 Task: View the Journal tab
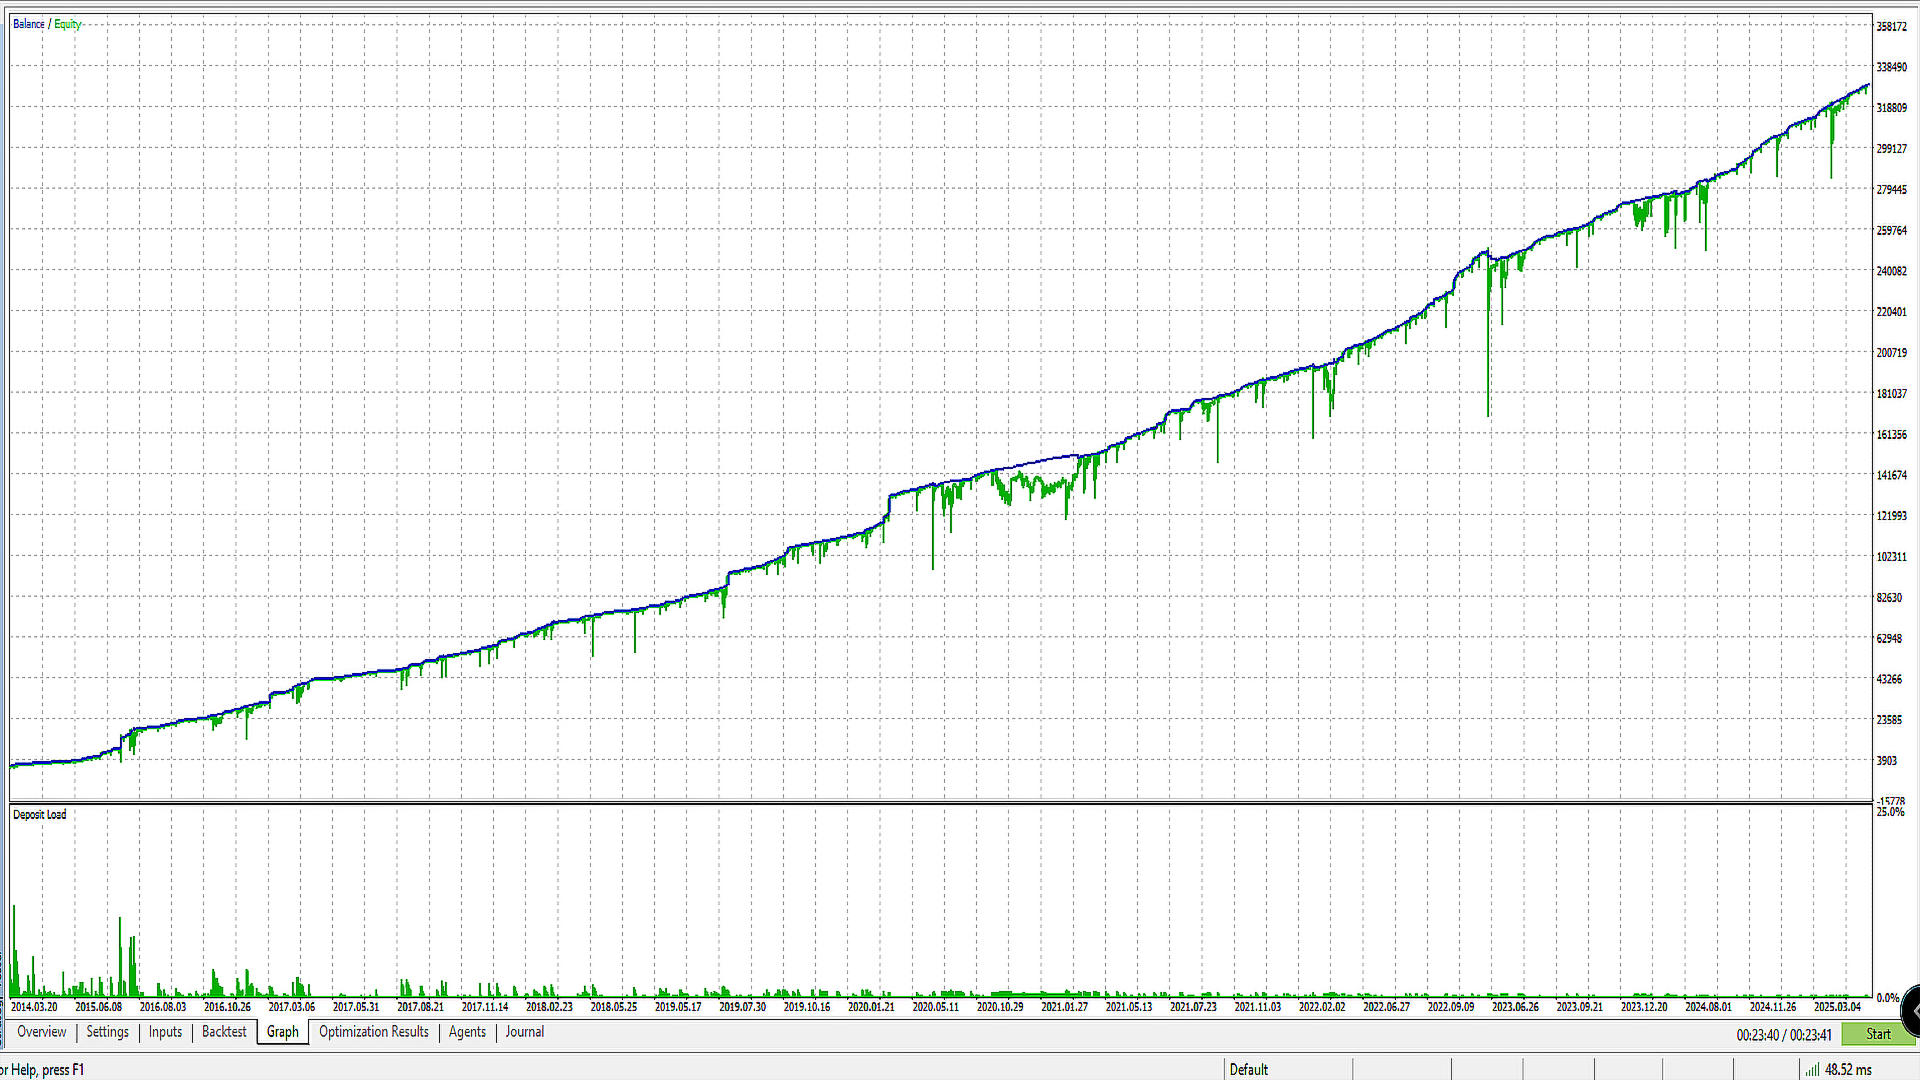click(x=525, y=1032)
